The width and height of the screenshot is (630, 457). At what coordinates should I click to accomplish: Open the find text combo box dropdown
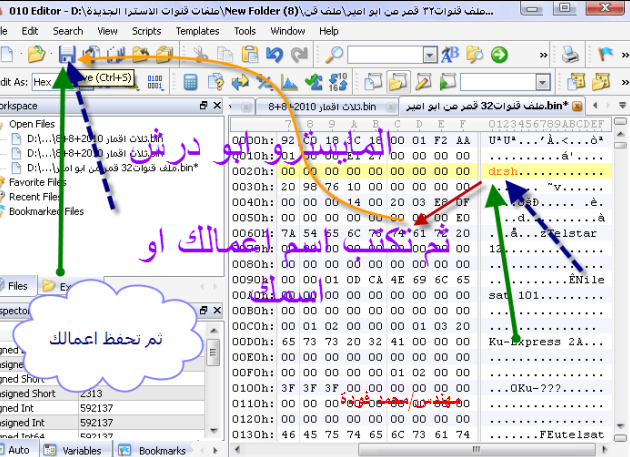(430, 55)
